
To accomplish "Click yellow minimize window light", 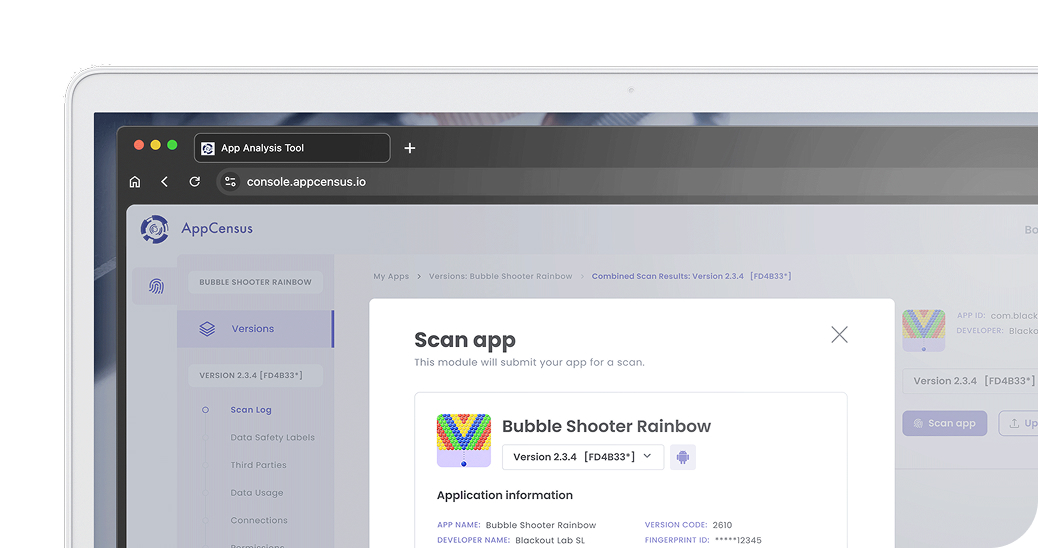I will tap(156, 145).
